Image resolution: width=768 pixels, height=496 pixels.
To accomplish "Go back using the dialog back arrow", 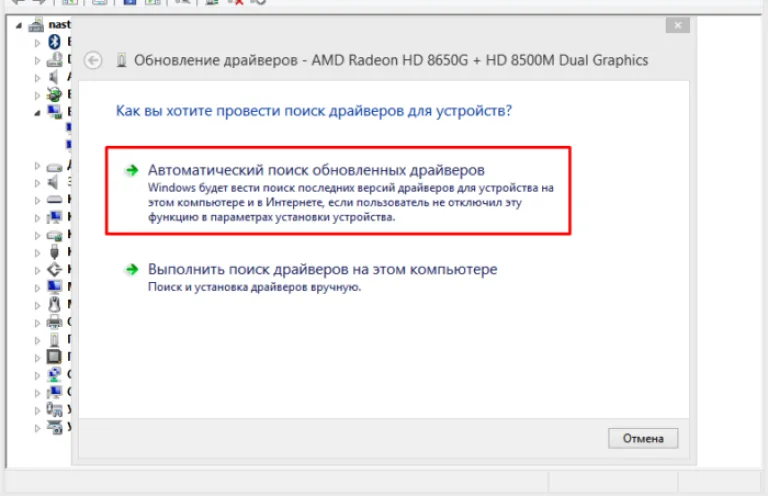I will [x=93, y=60].
